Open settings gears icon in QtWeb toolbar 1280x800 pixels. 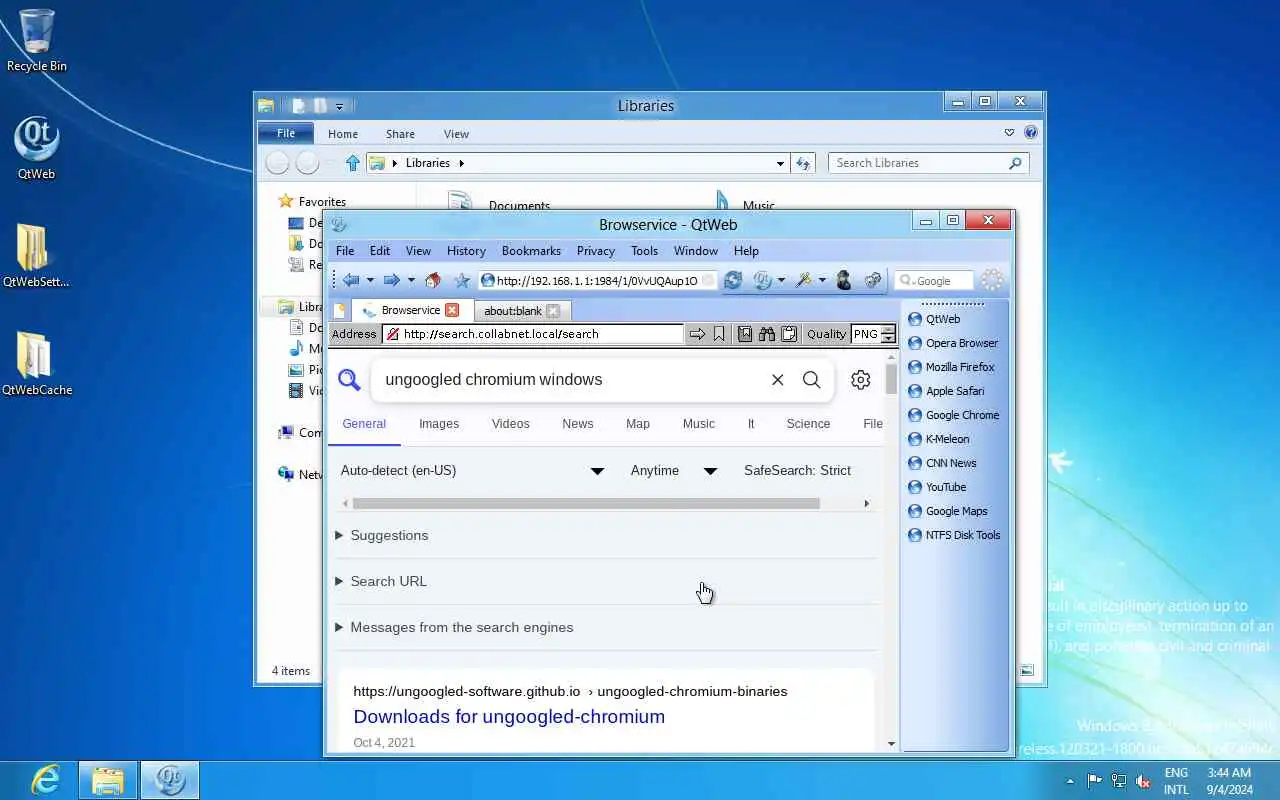(x=873, y=281)
